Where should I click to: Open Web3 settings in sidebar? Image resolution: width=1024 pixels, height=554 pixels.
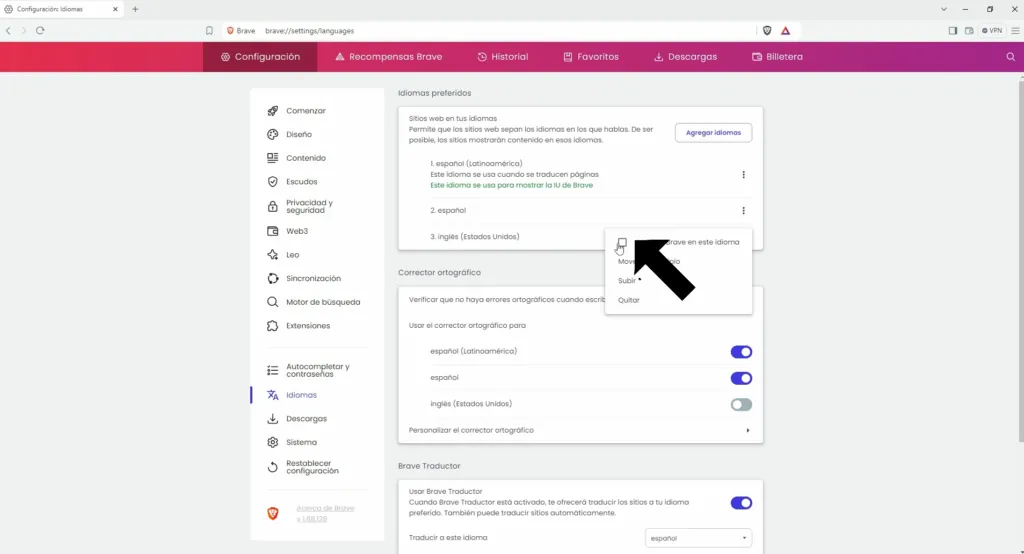[287, 231]
